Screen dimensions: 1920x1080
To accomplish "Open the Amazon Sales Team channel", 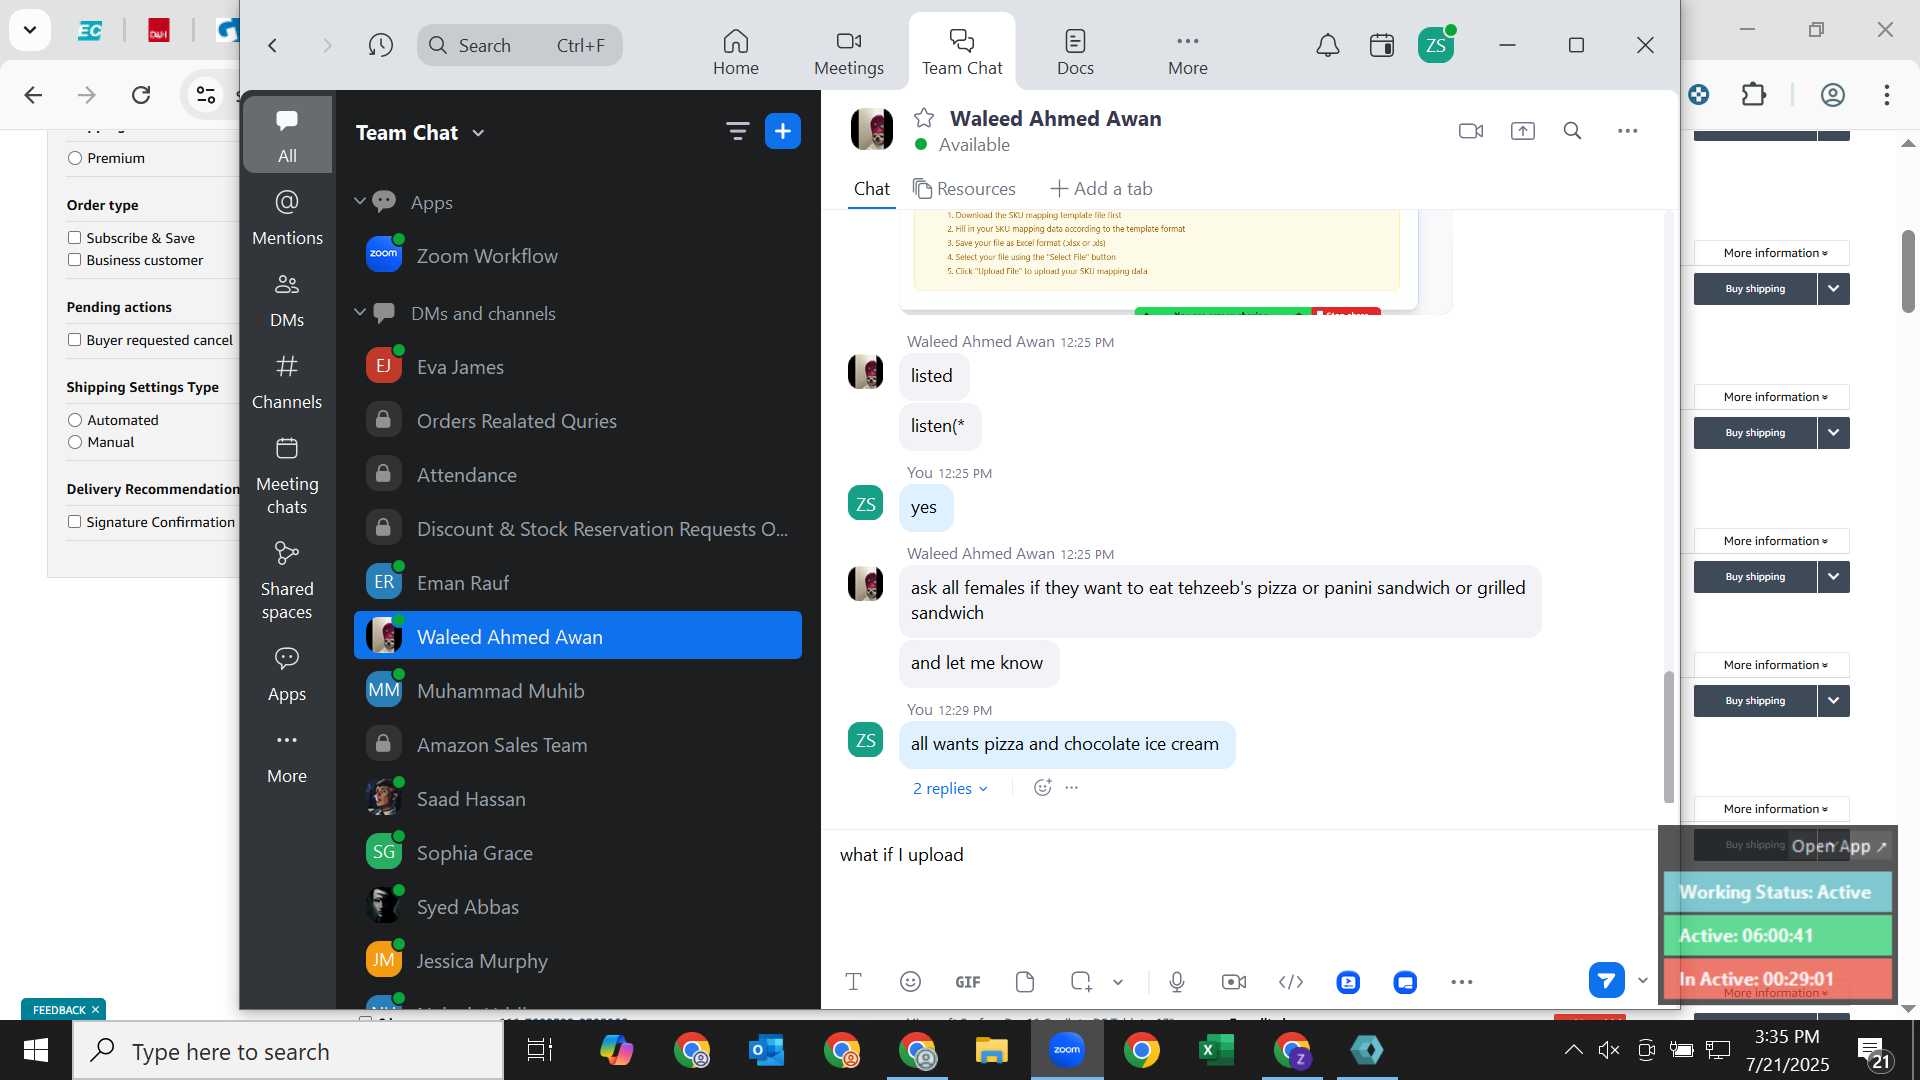I will point(578,745).
